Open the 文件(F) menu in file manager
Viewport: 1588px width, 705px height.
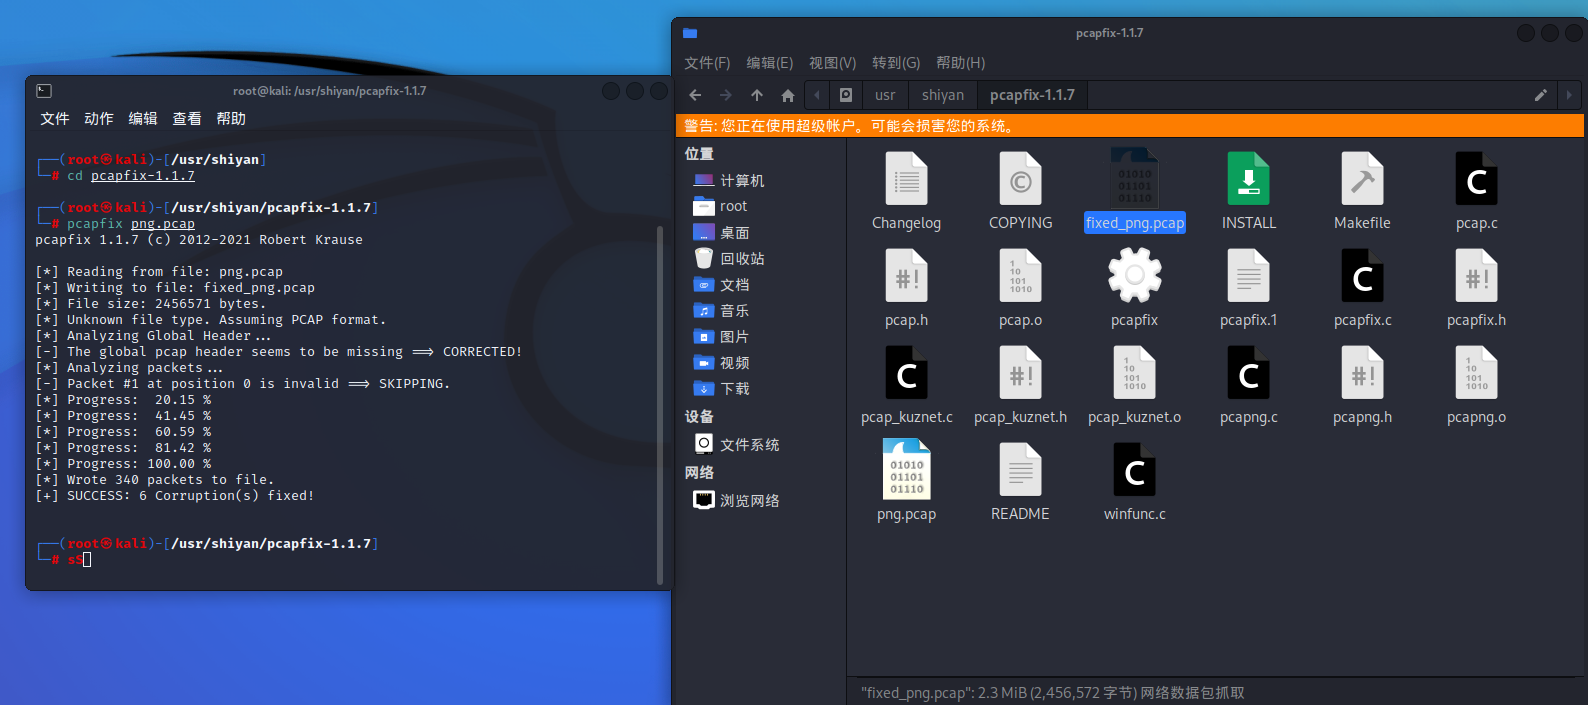[707, 63]
